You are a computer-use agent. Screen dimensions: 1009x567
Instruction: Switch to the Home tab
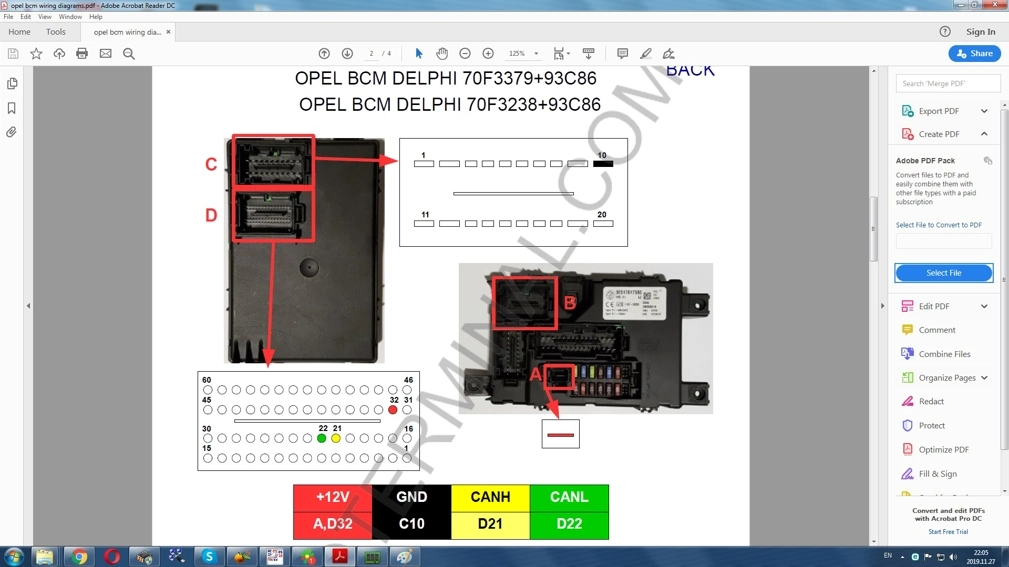[x=19, y=32]
